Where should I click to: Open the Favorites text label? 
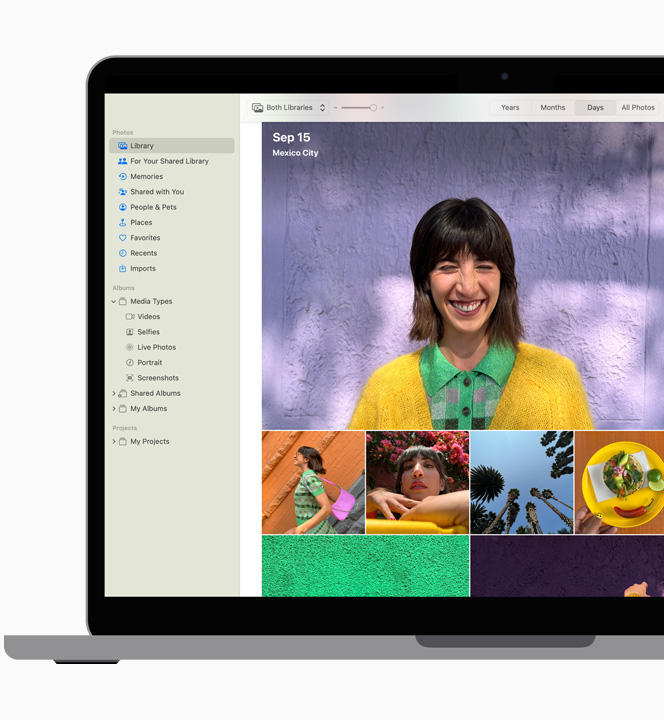[145, 238]
